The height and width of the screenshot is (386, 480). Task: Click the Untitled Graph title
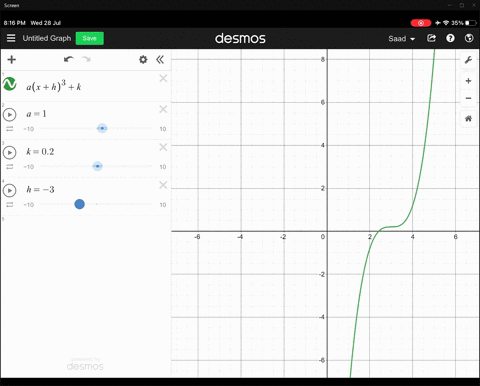click(x=47, y=38)
